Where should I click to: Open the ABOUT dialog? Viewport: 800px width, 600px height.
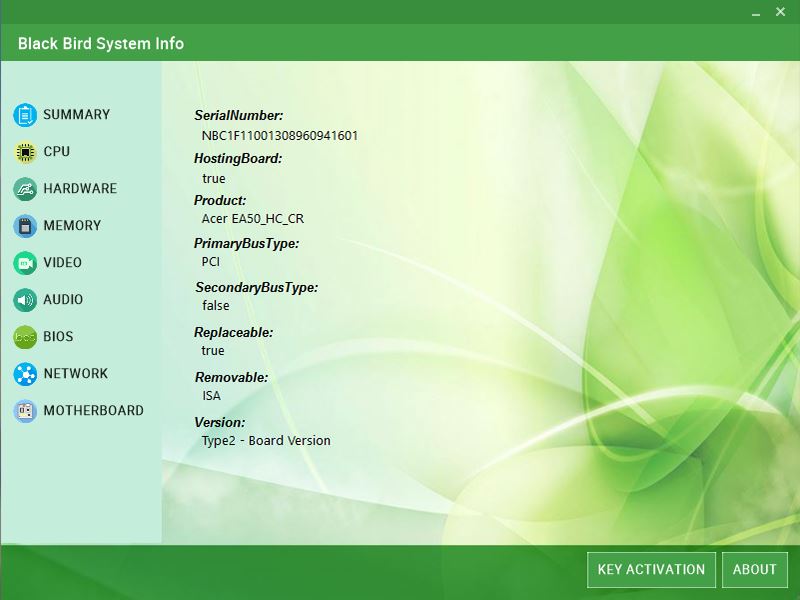coord(755,569)
